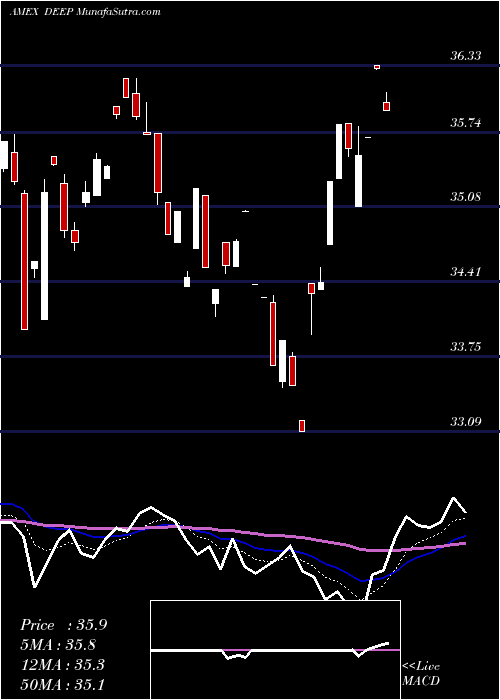Click the 35.74 price level label
This screenshot has height=700, width=500.
466,122
